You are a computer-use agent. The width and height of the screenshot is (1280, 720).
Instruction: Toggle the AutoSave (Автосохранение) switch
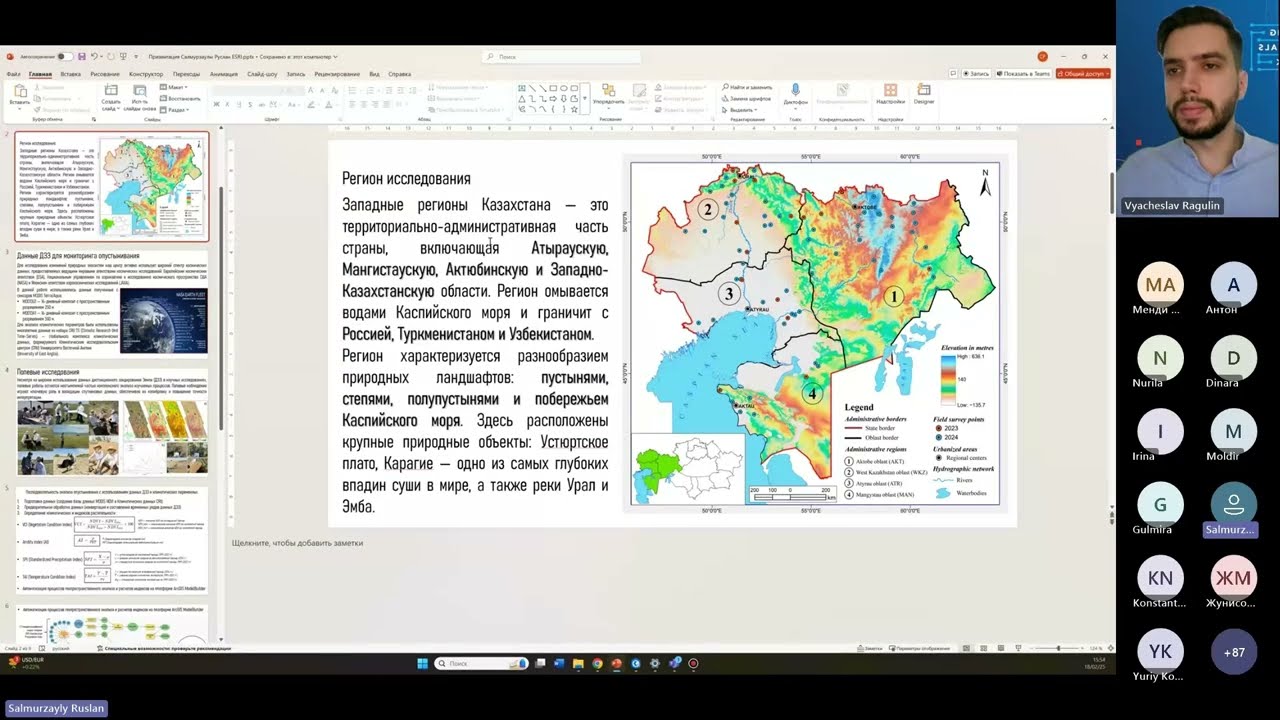65,57
